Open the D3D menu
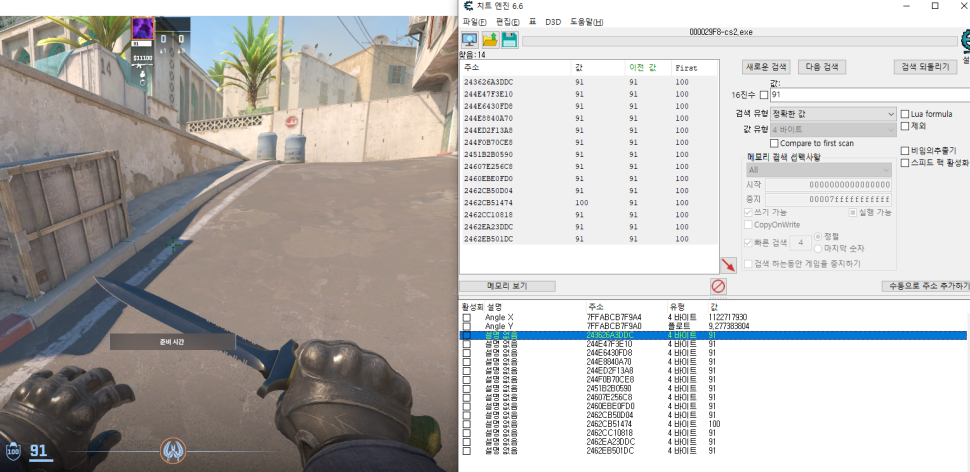The height and width of the screenshot is (472, 970). 552,22
